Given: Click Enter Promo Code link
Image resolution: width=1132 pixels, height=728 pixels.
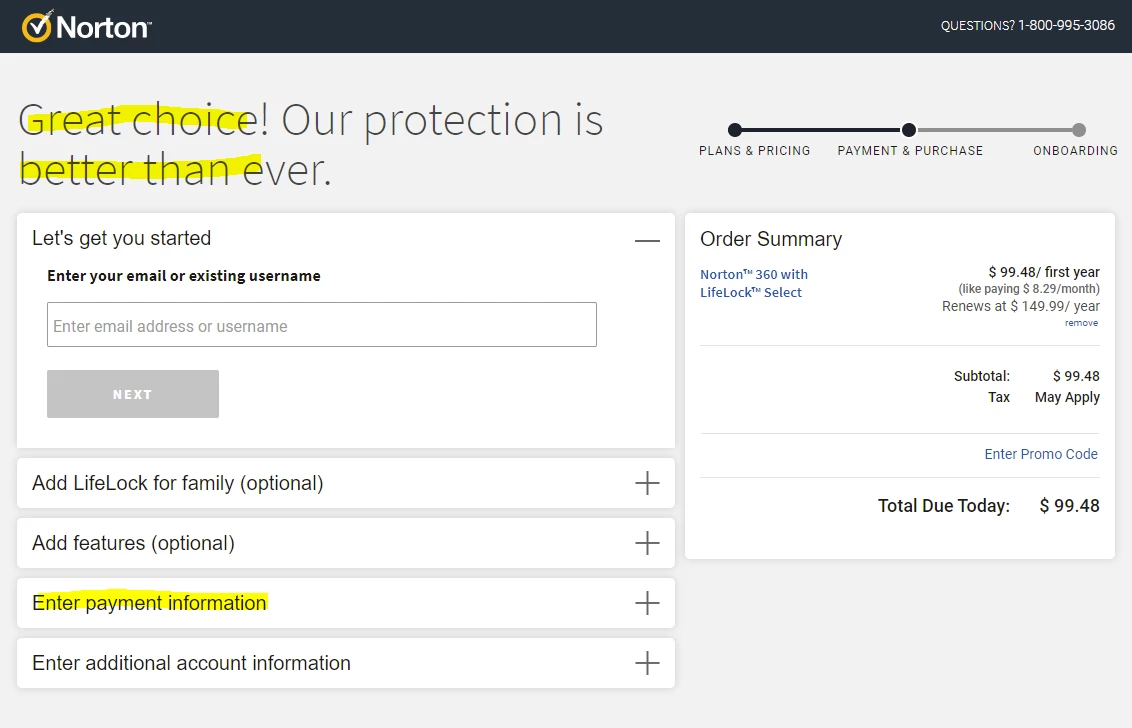Looking at the screenshot, I should point(1041,454).
